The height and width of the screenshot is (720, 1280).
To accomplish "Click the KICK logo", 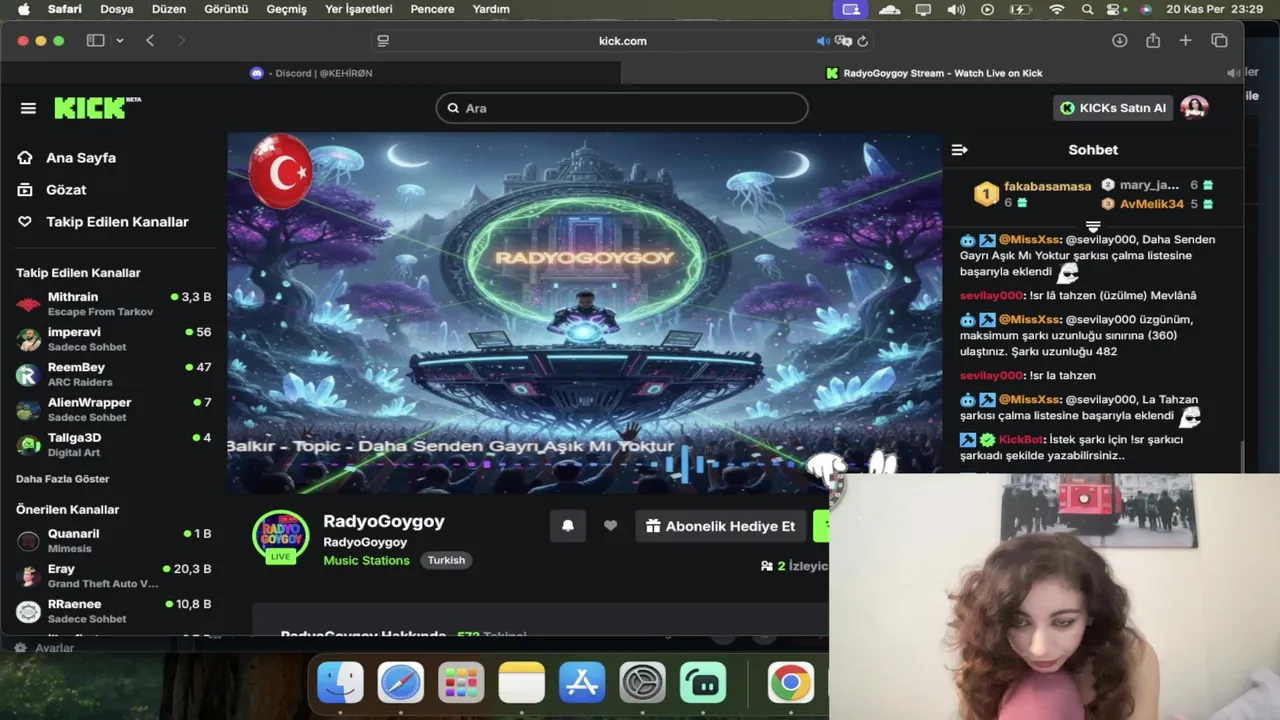I will pos(97,108).
